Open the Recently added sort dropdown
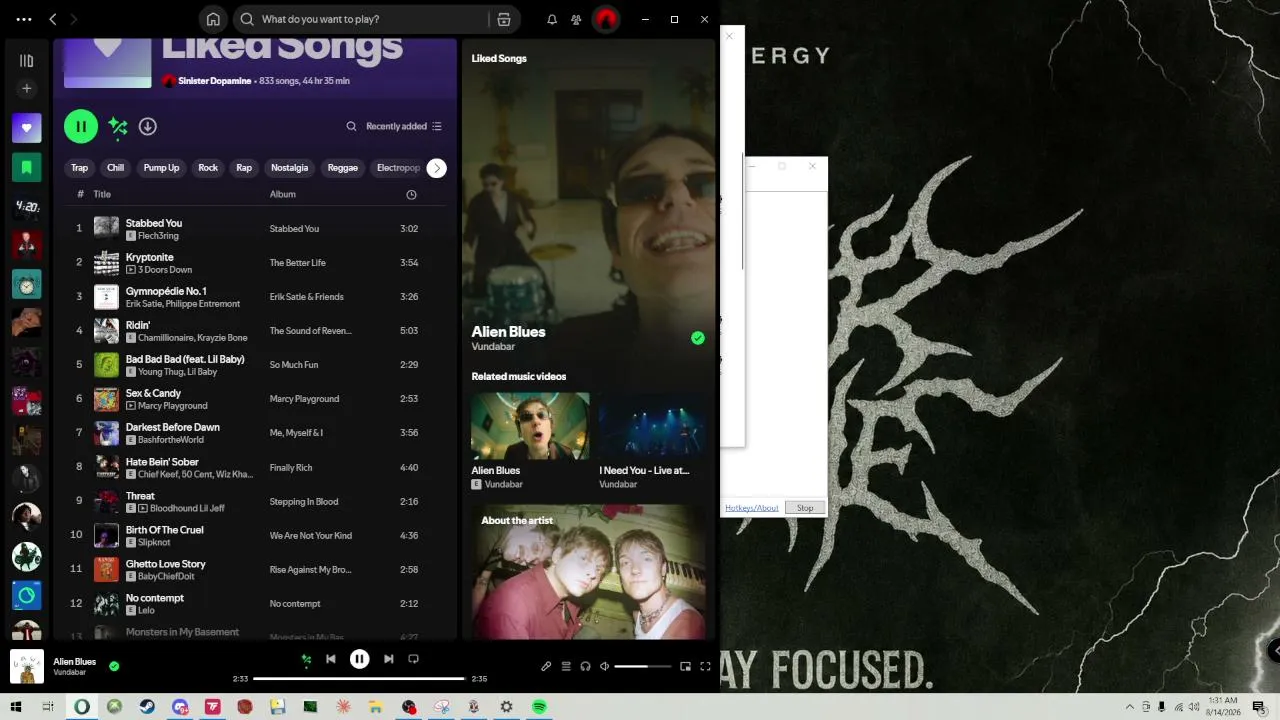 (x=404, y=126)
